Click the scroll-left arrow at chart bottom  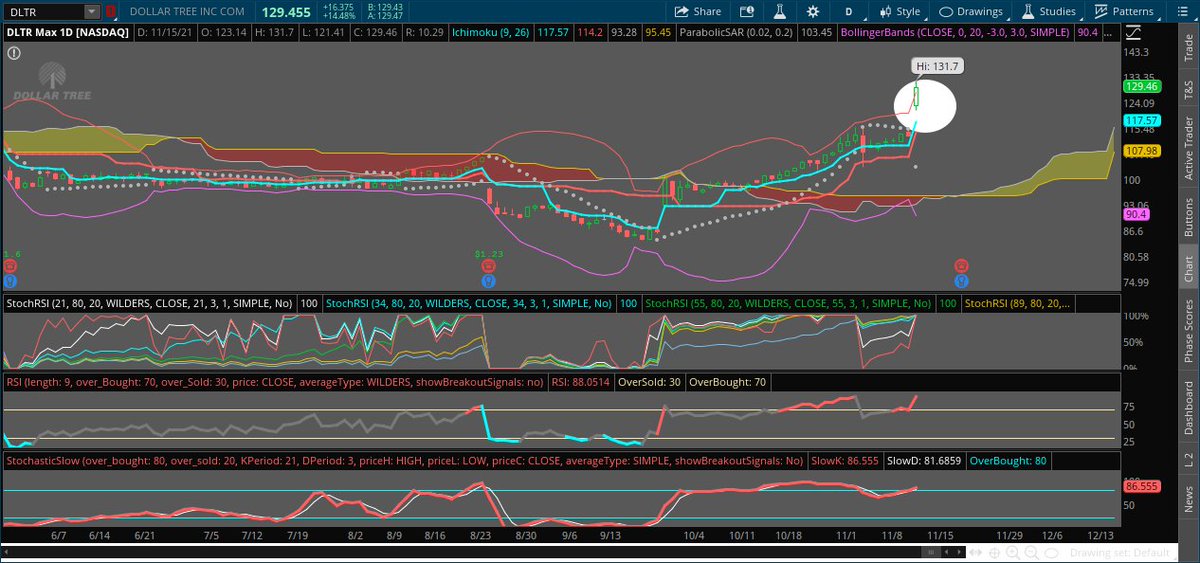(x=946, y=552)
